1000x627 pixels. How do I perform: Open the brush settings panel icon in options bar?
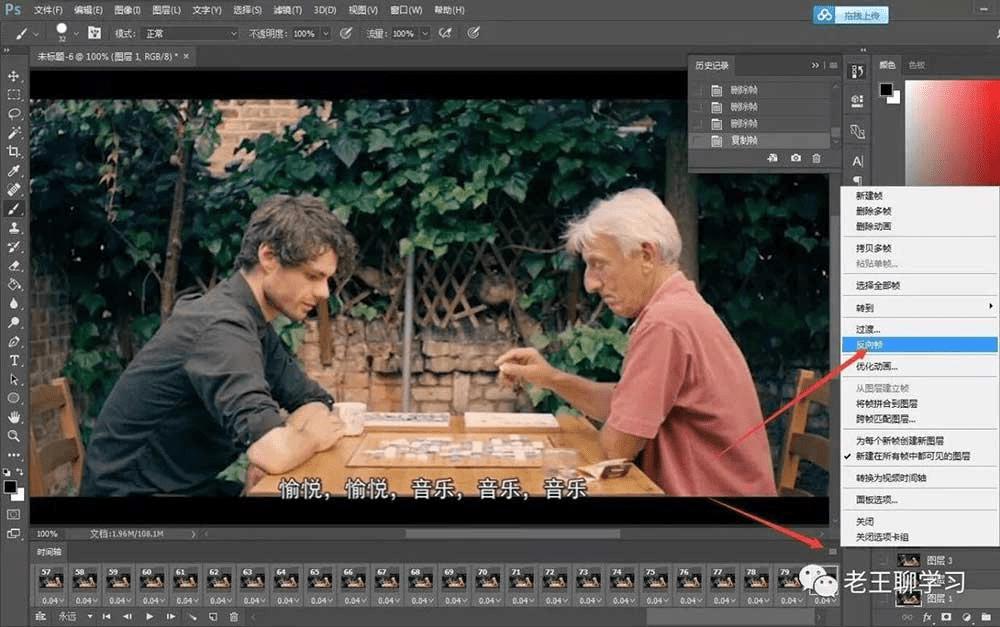[94, 33]
